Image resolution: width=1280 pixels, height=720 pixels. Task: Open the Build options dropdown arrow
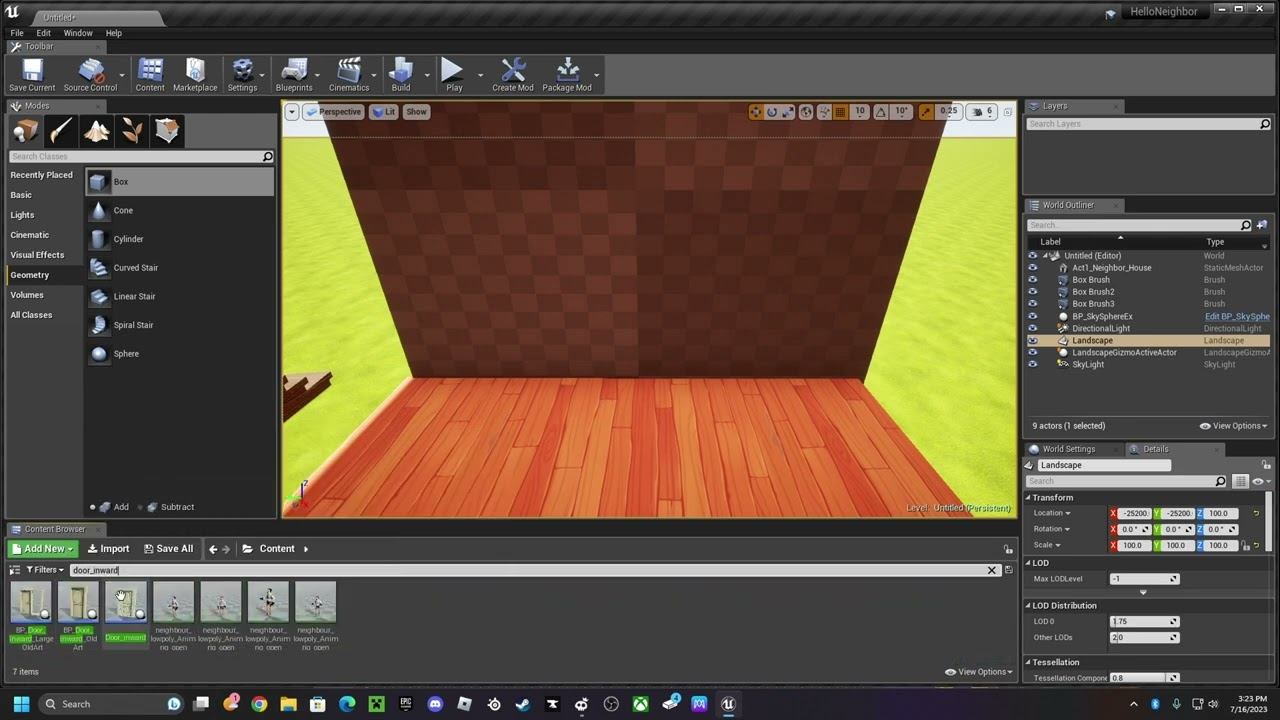427,75
